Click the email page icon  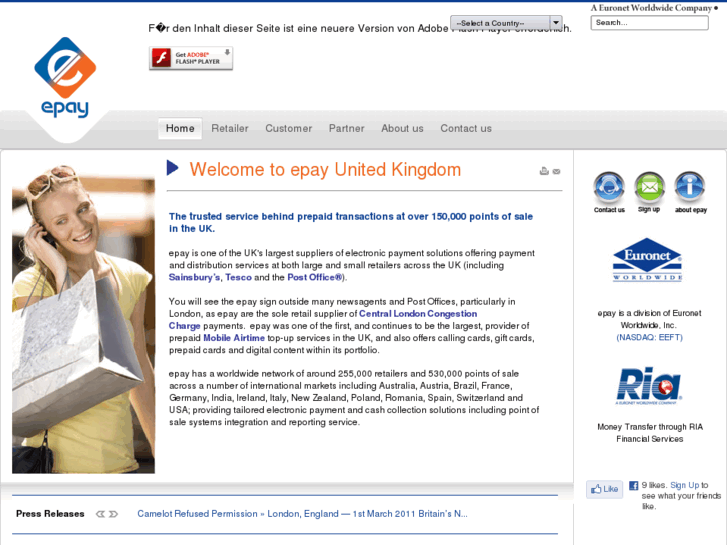pos(556,172)
